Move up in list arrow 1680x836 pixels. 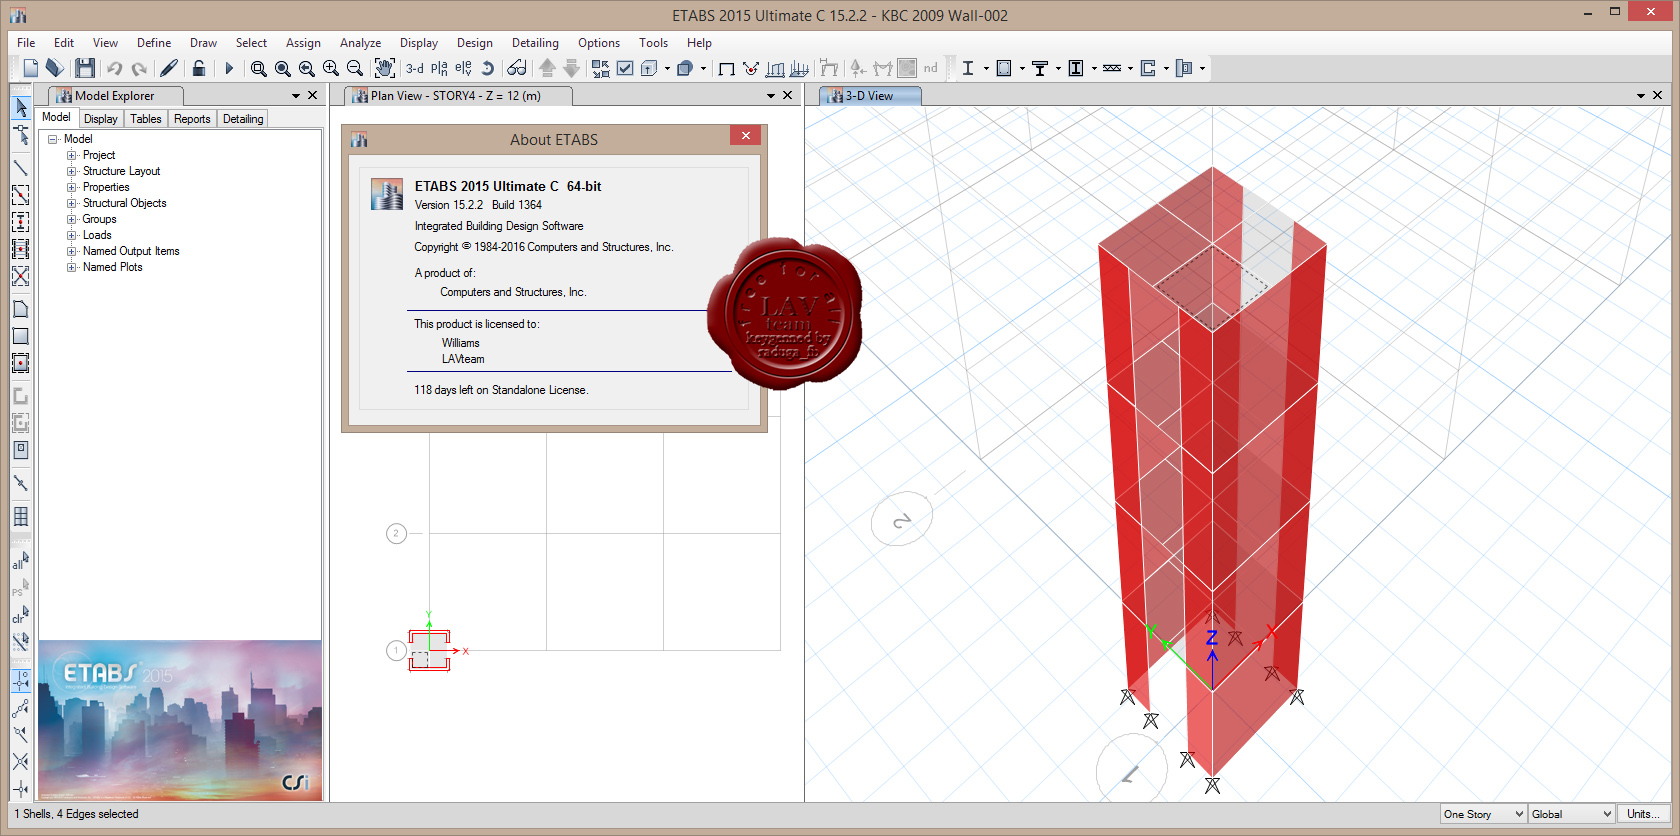pos(547,68)
